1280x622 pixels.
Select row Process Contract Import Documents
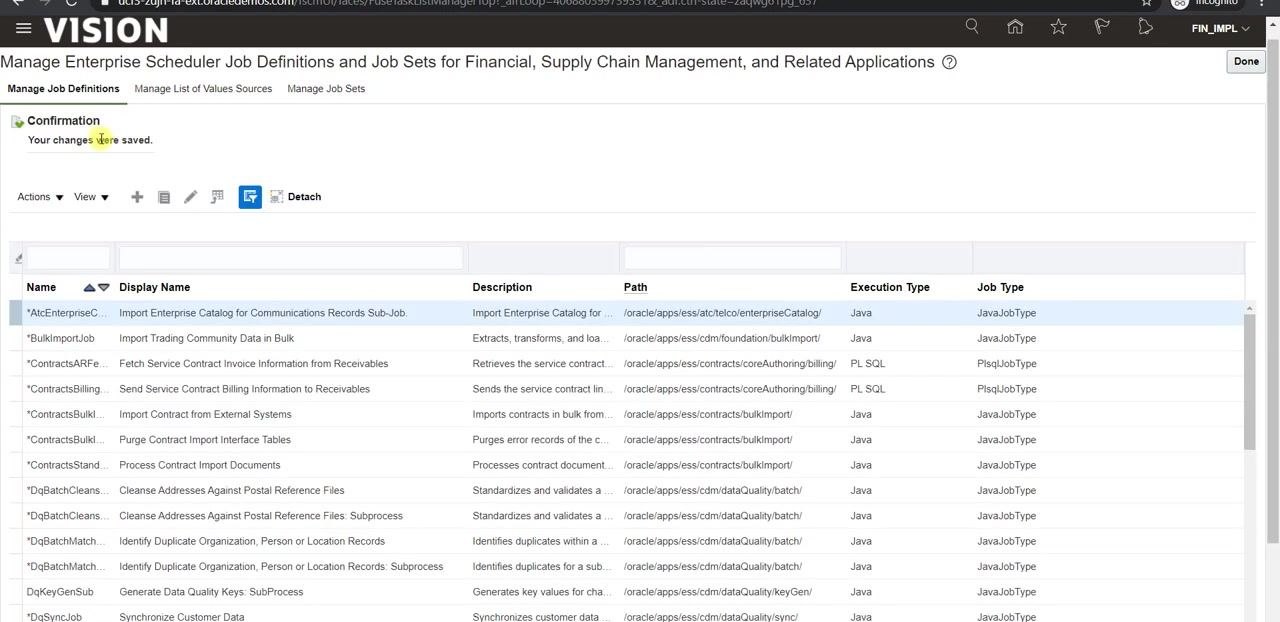[627, 465]
